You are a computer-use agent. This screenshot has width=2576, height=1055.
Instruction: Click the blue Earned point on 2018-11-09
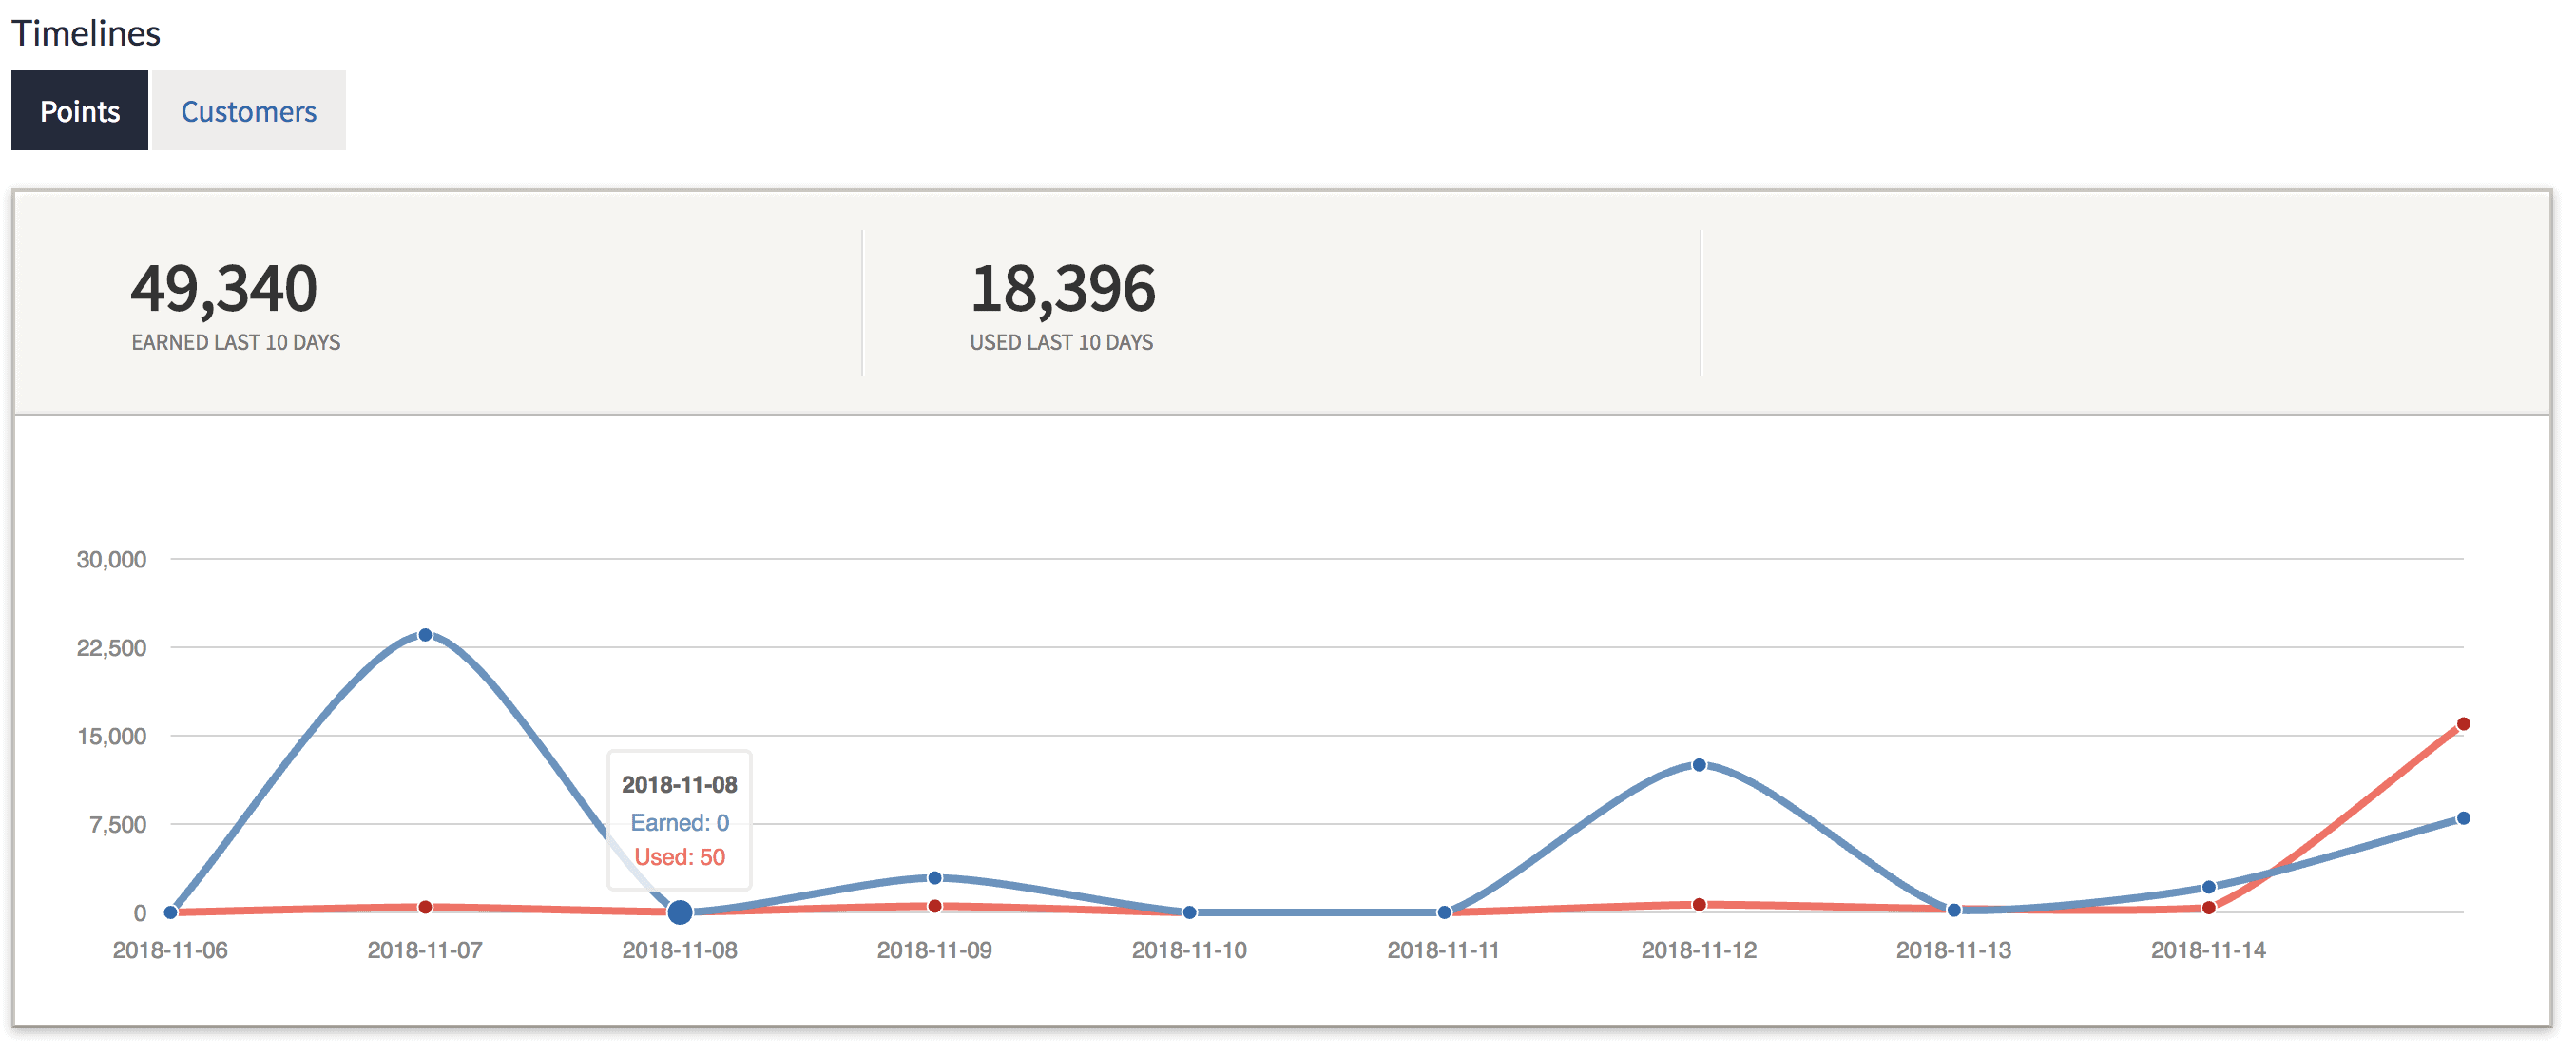click(935, 878)
